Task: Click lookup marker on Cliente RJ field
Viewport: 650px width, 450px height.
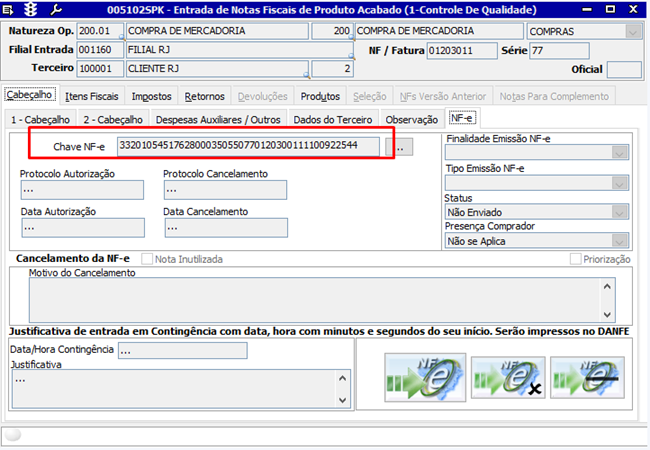Action: tap(306, 75)
